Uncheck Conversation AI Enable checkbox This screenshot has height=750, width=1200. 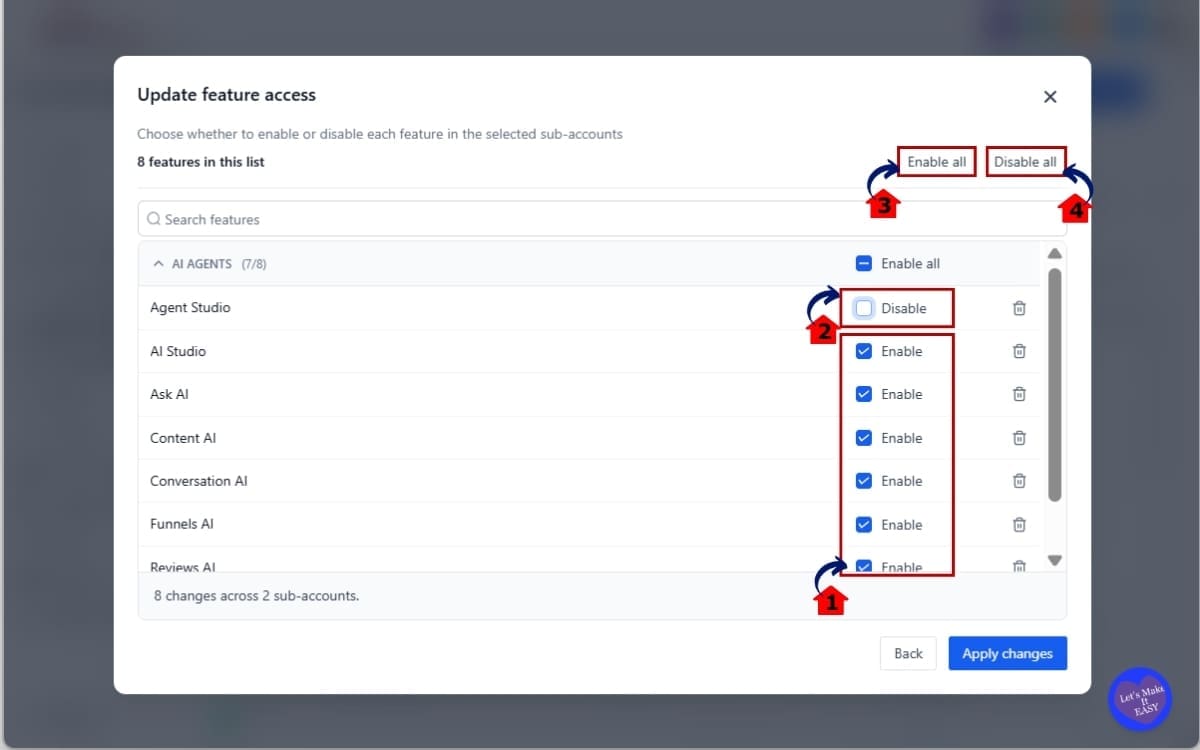(864, 481)
